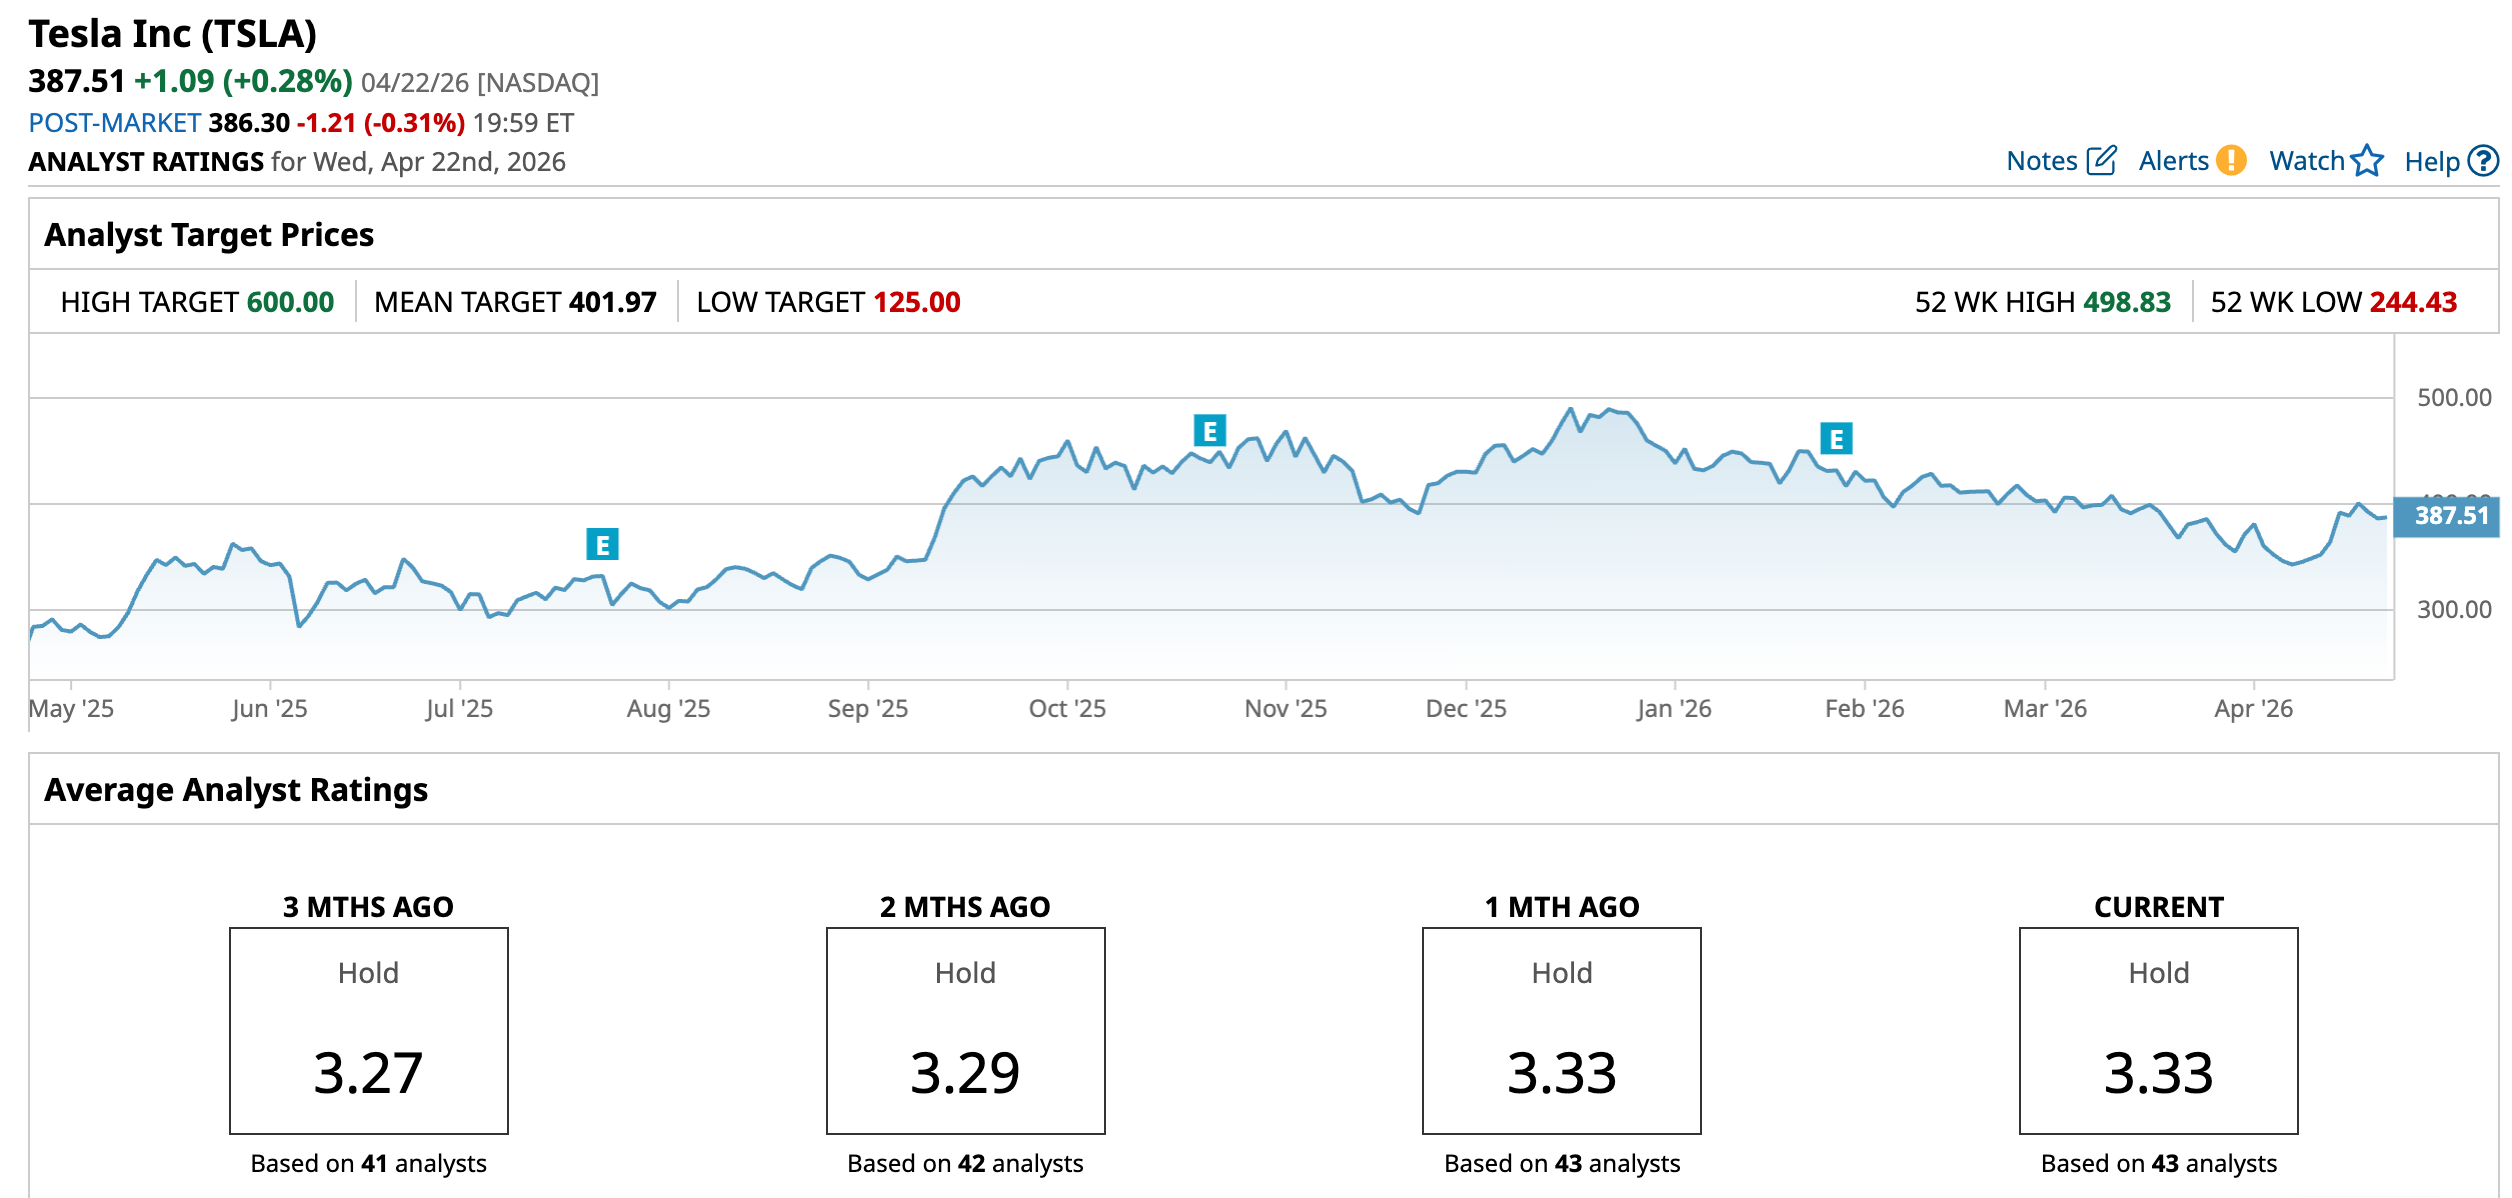
Task: Click the Watch link text
Action: [2306, 161]
